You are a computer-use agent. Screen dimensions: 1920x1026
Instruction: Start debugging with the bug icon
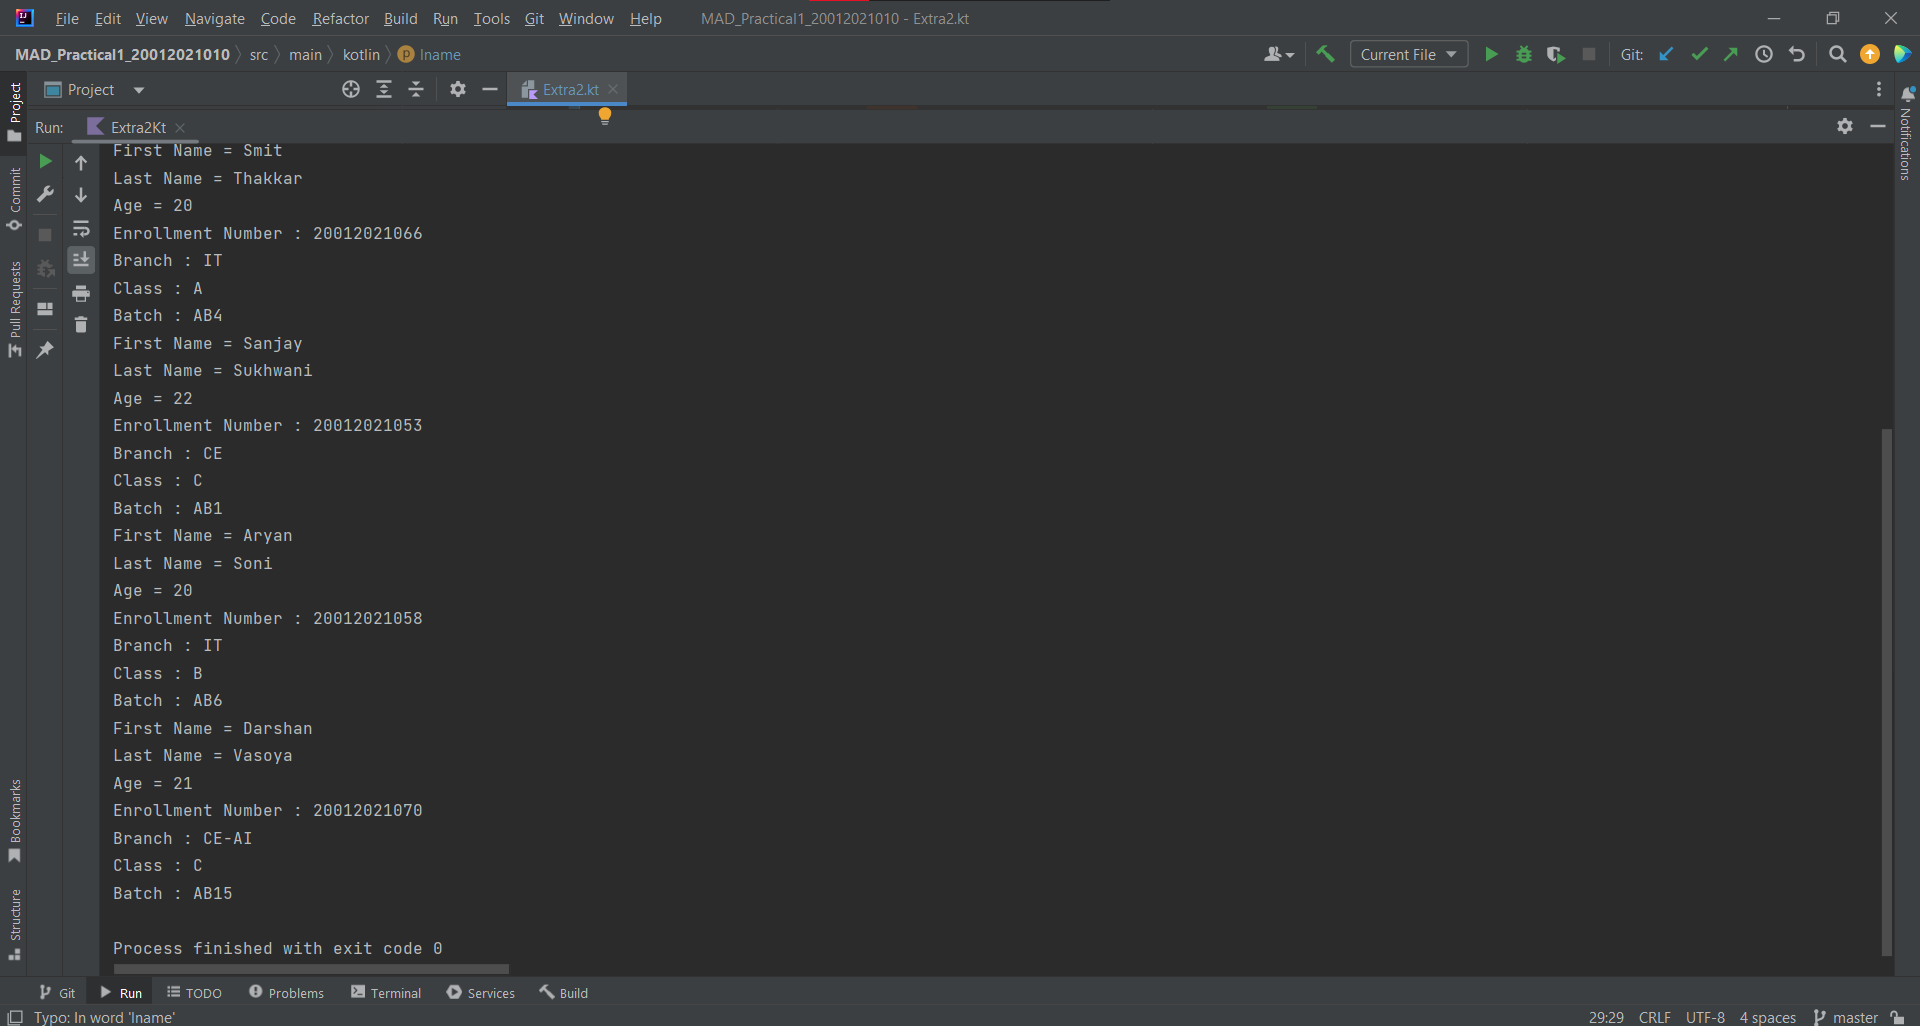[1524, 54]
